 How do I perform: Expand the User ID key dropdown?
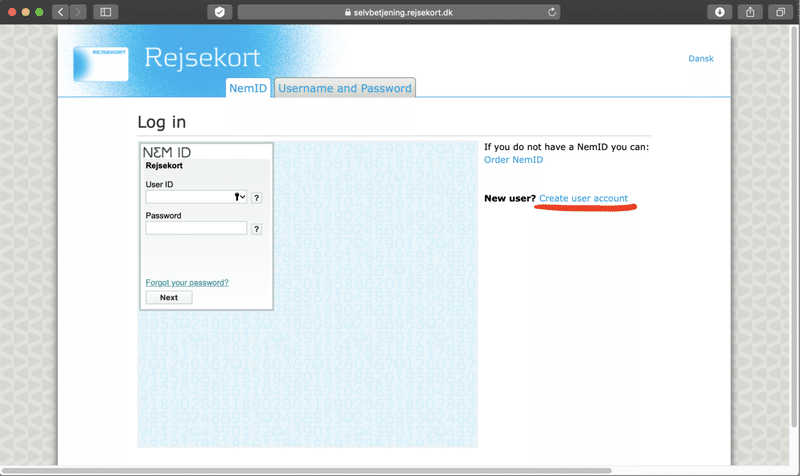(240, 197)
